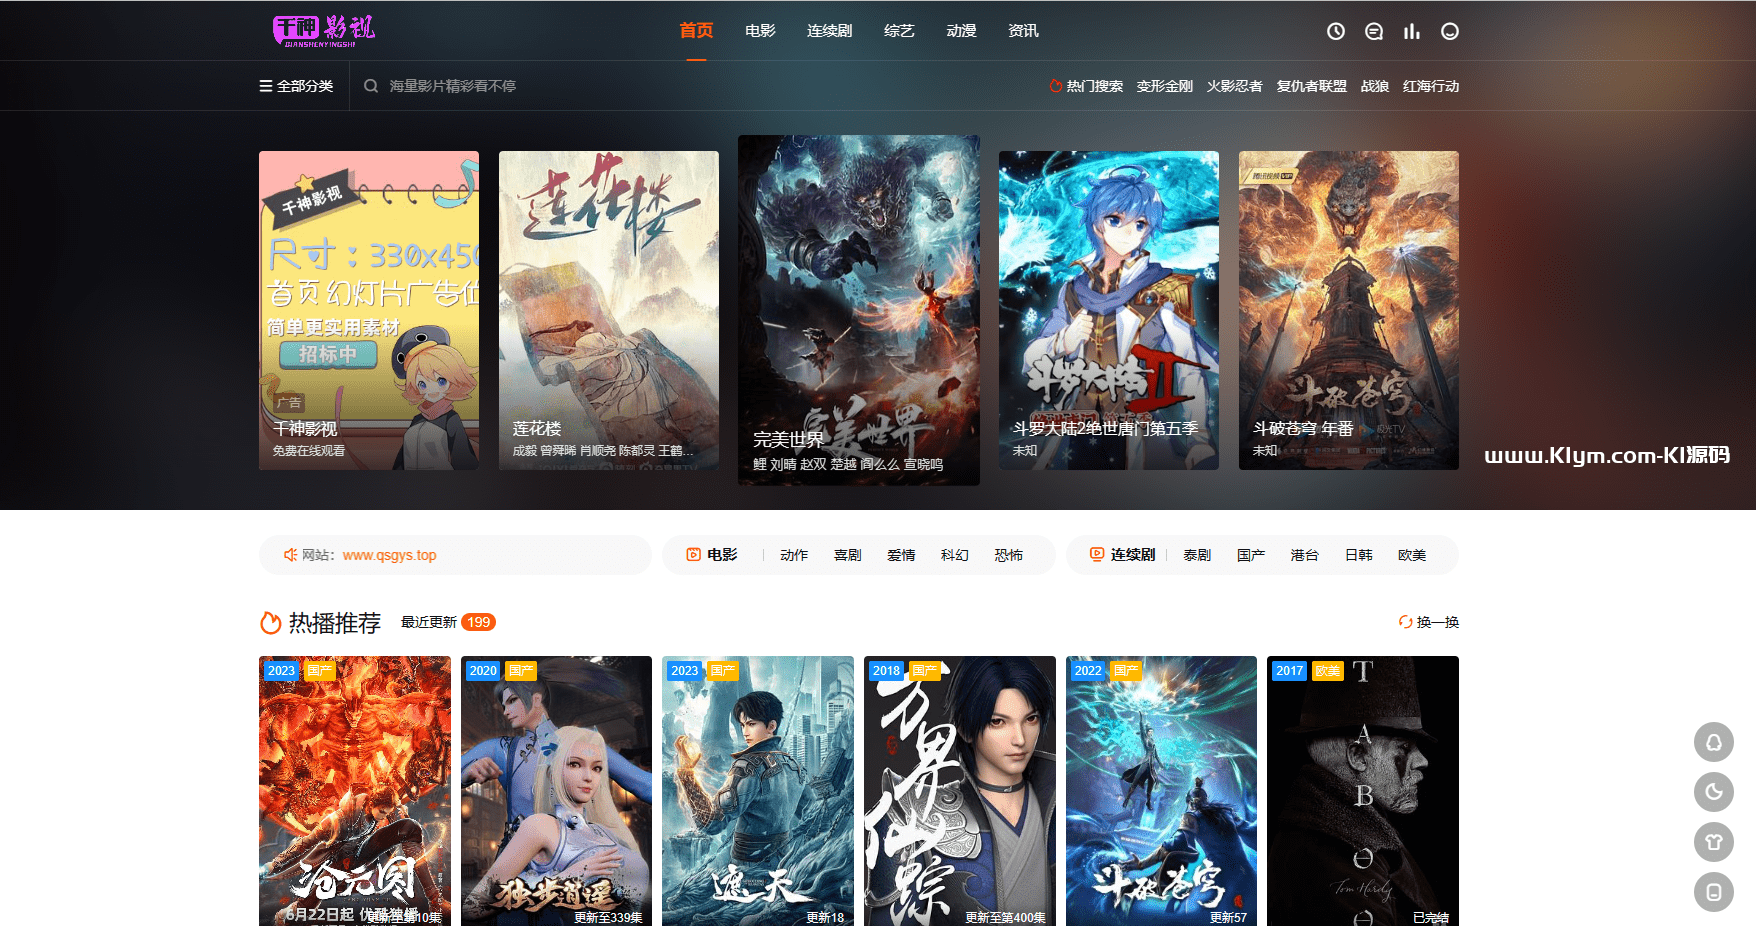Viewport: 1756px width, 926px height.
Task: Open the 斗罗大陆2绝世唐门第五季 slide
Action: (x=1109, y=310)
